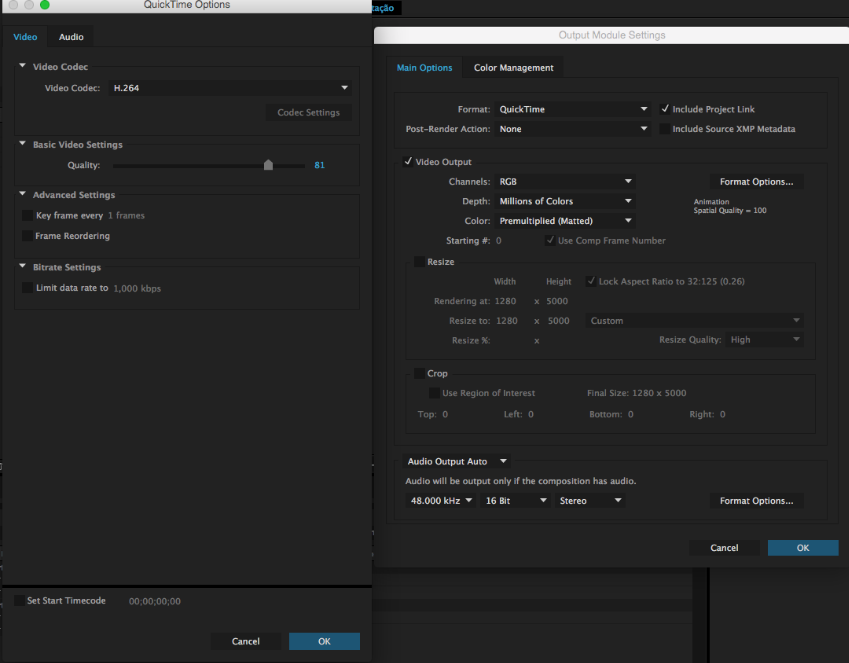849x663 pixels.
Task: Switch to the Audio tab
Action: click(x=71, y=37)
